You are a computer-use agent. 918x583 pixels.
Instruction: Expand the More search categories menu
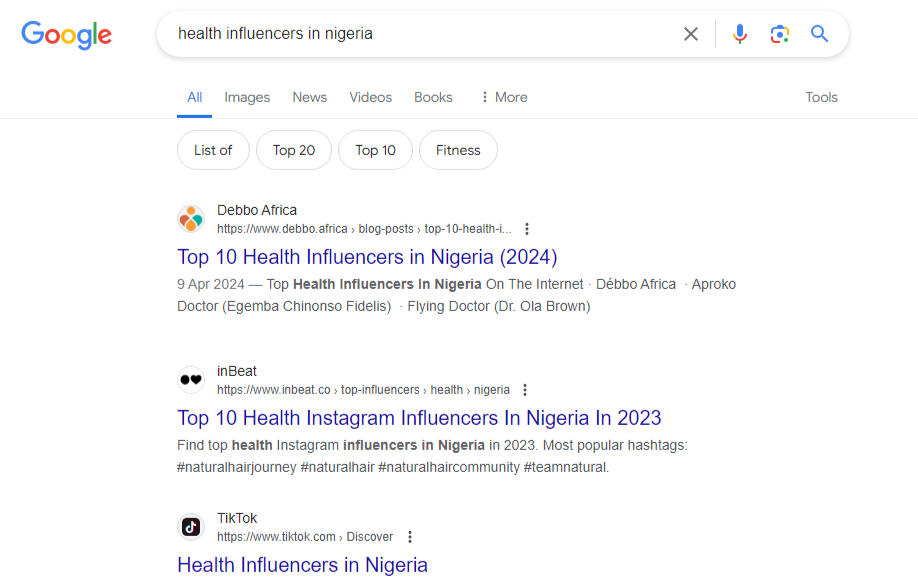tap(503, 97)
